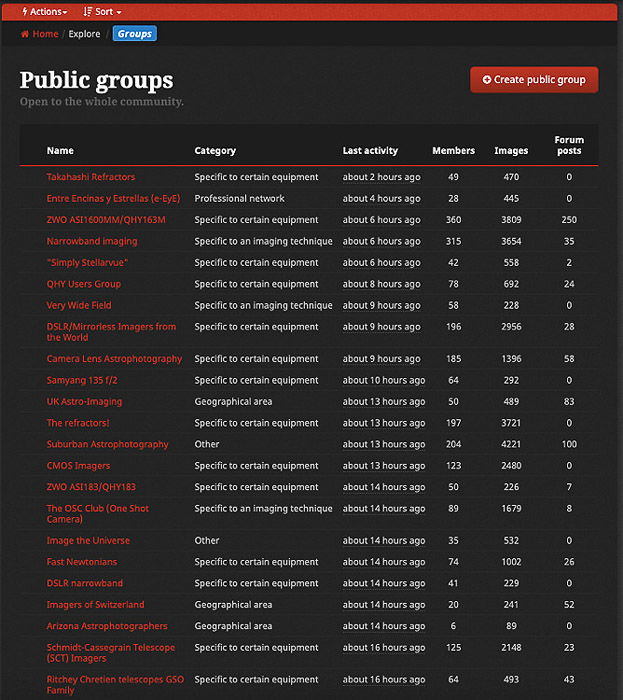Open the Arizona Astrophotographers group

point(107,626)
